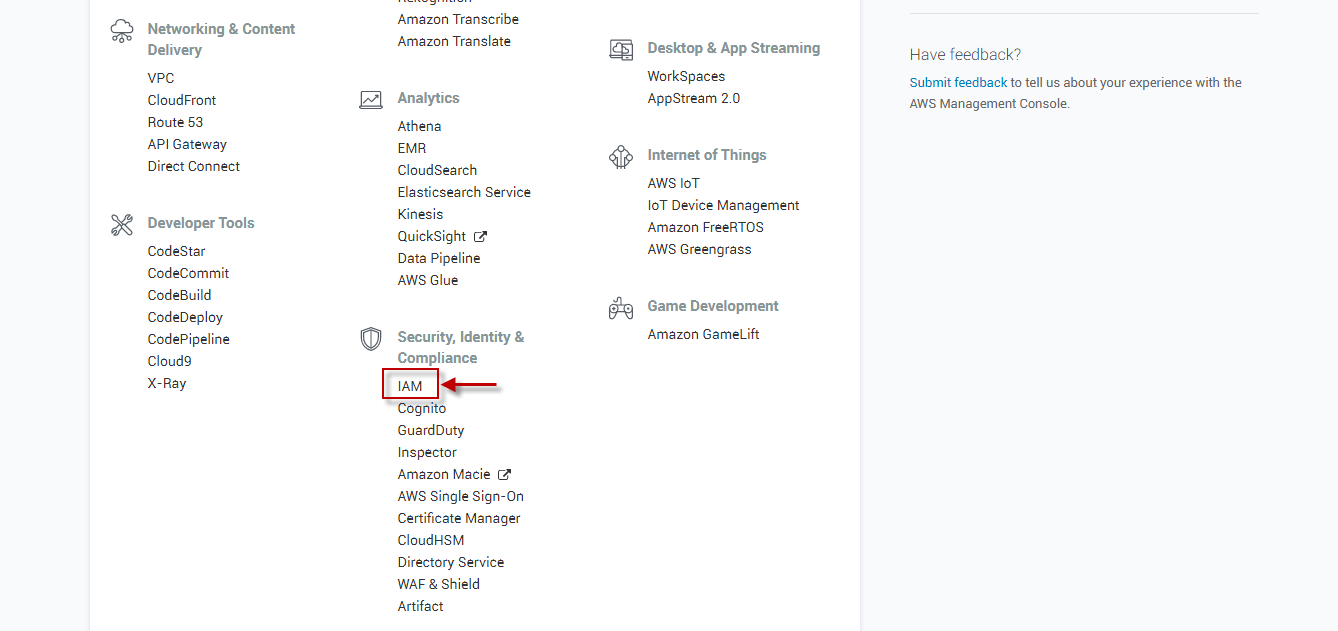The height and width of the screenshot is (631, 1338).
Task: Open the IAM service
Action: [x=410, y=386]
